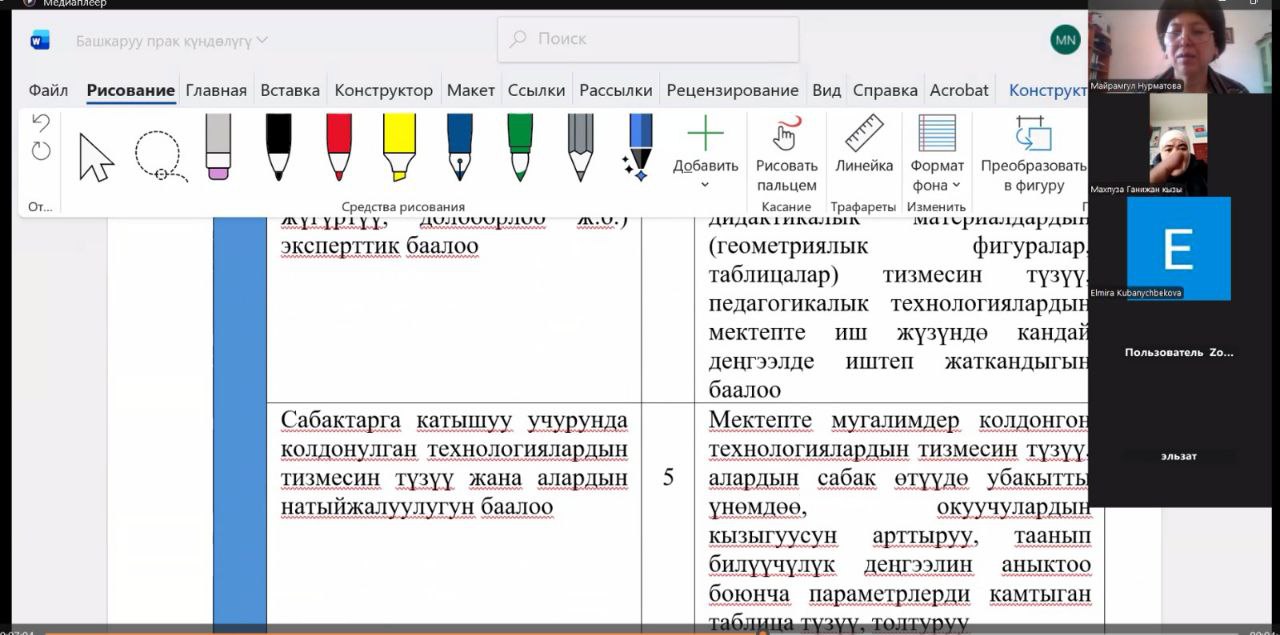Open the MN account avatar
The width and height of the screenshot is (1280, 635).
tap(1065, 39)
